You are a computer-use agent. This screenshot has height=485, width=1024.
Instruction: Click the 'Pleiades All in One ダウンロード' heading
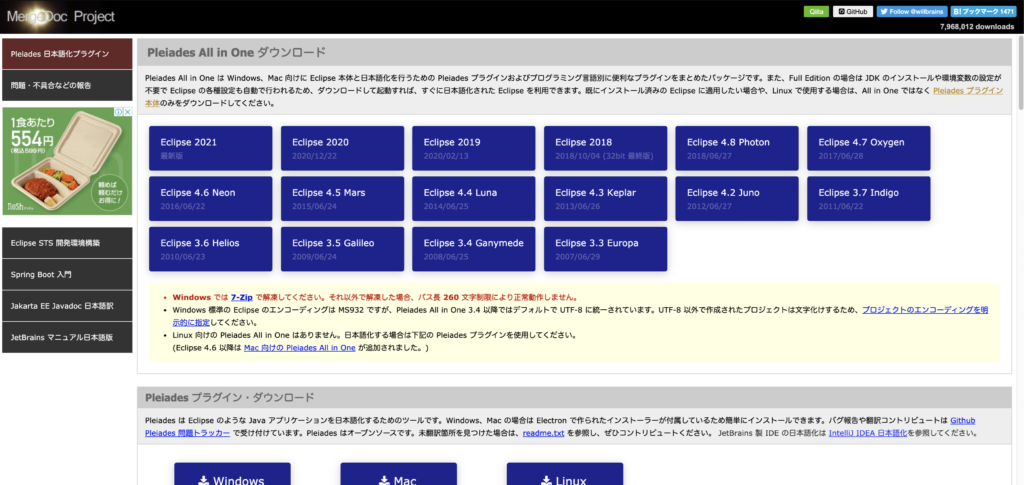236,52
